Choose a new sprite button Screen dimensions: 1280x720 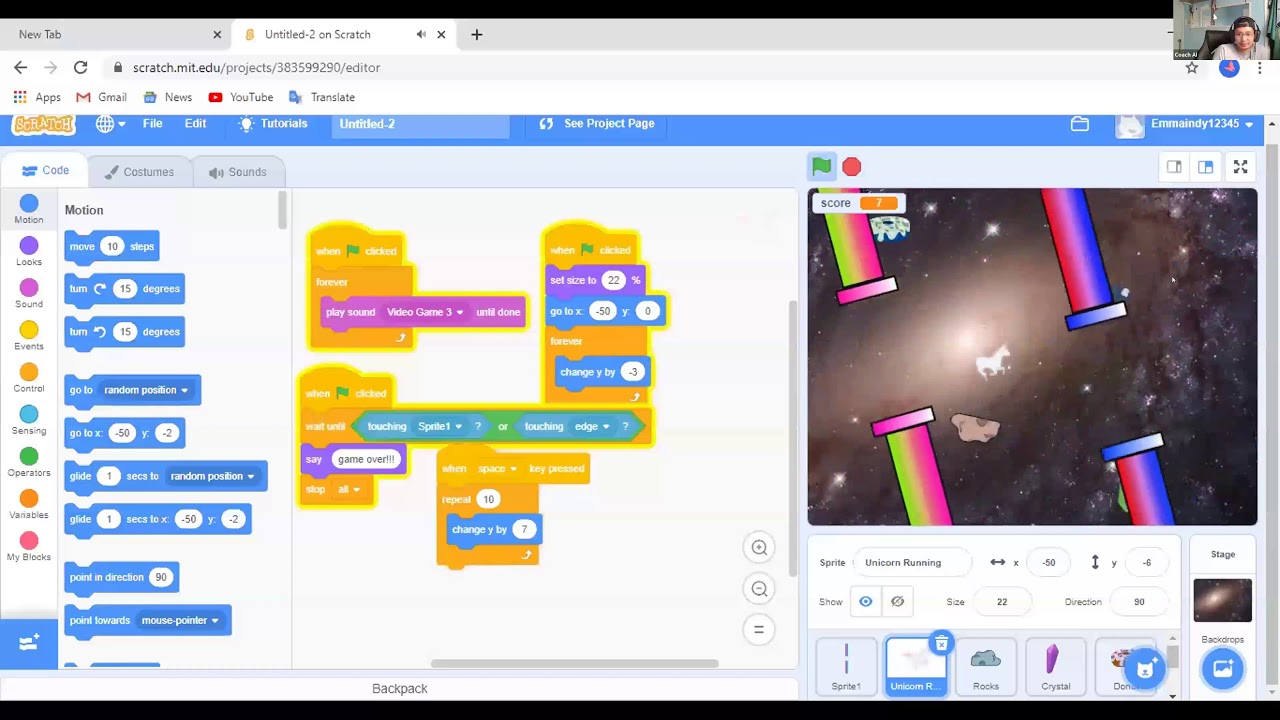(1145, 669)
